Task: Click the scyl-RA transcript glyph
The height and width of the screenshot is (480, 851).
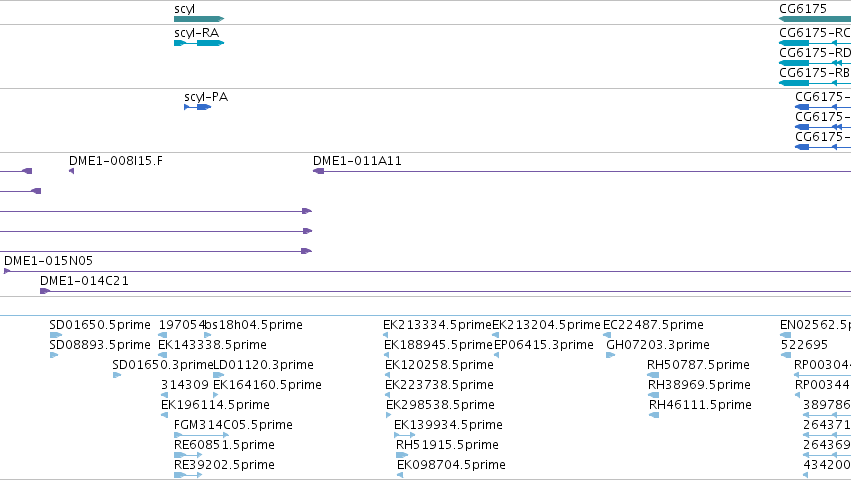Action: tap(199, 43)
